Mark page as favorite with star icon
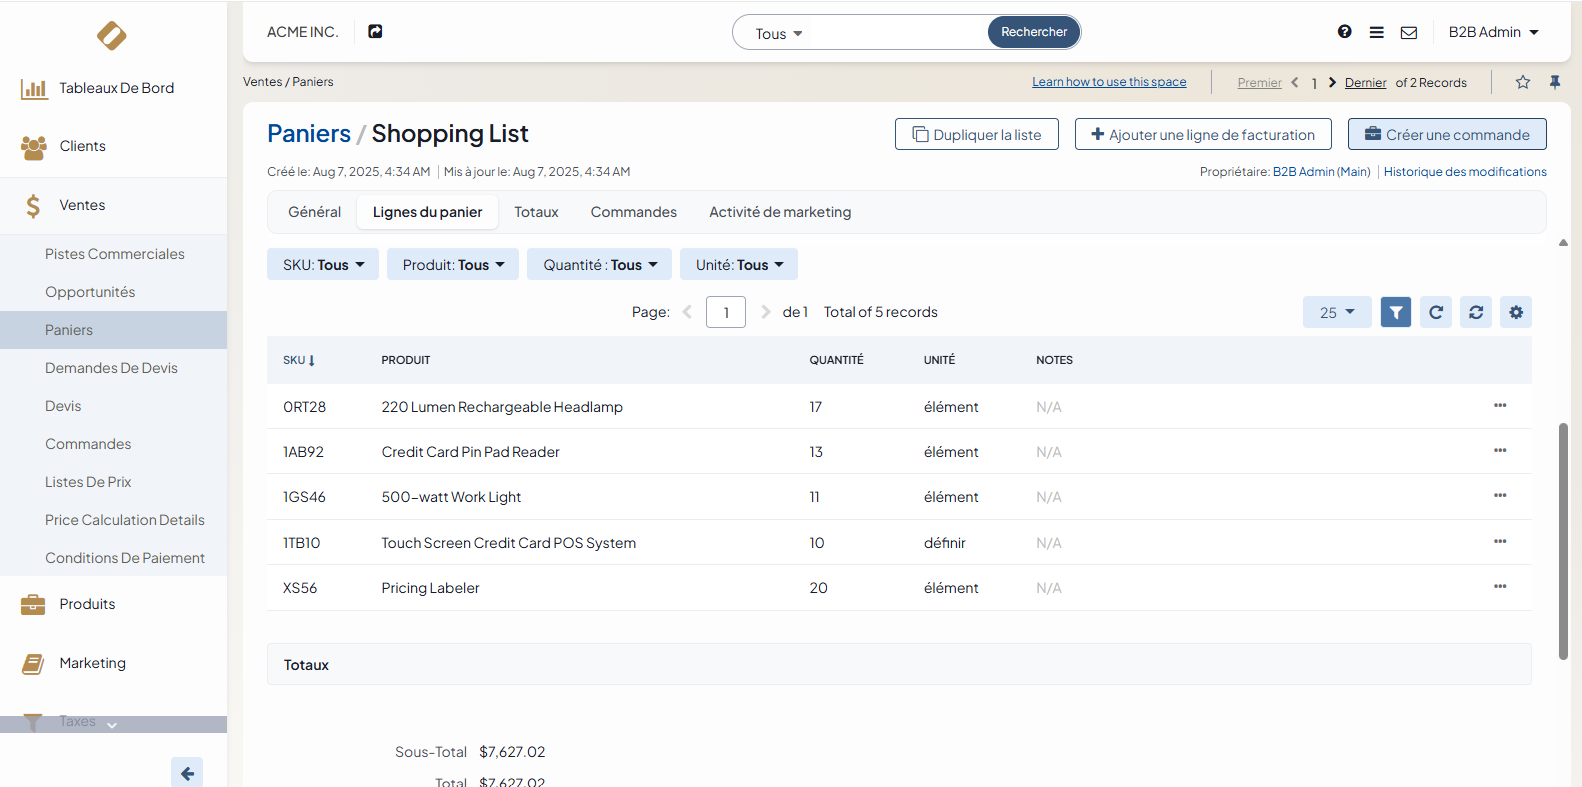 pyautogui.click(x=1523, y=82)
